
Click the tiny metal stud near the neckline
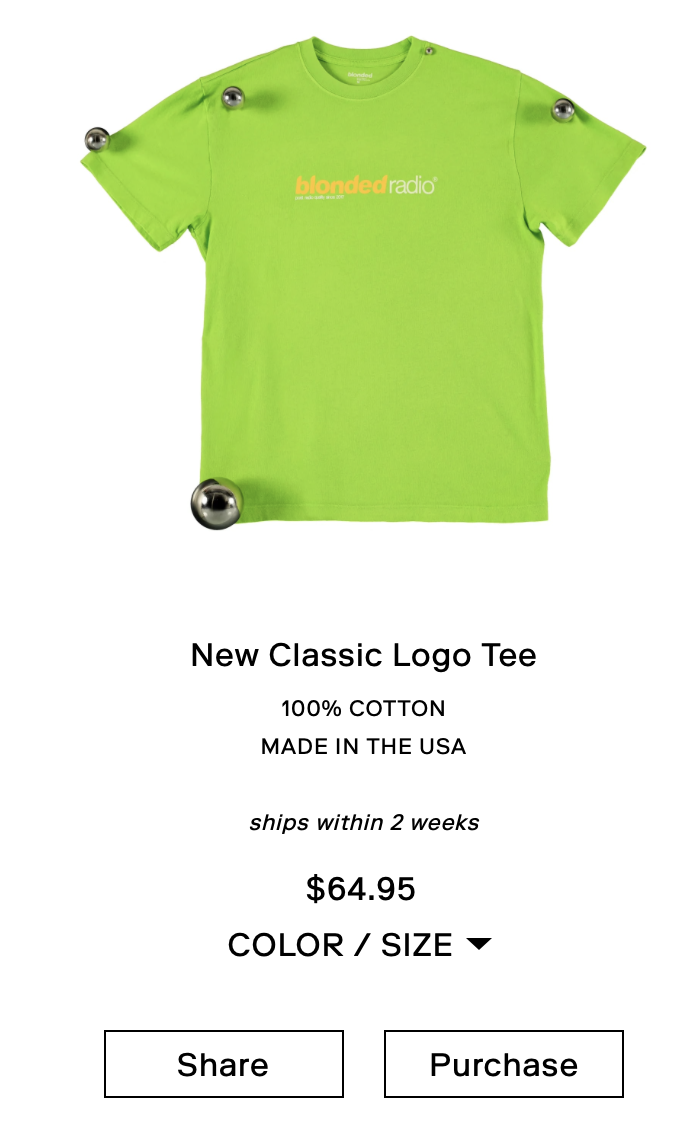pos(428,51)
